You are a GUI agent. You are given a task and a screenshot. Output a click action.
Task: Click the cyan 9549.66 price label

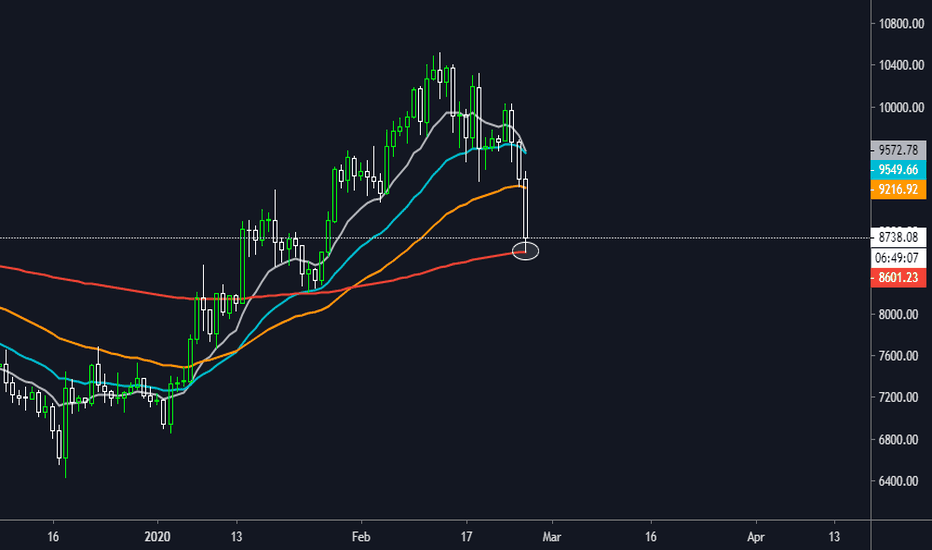[x=898, y=169]
